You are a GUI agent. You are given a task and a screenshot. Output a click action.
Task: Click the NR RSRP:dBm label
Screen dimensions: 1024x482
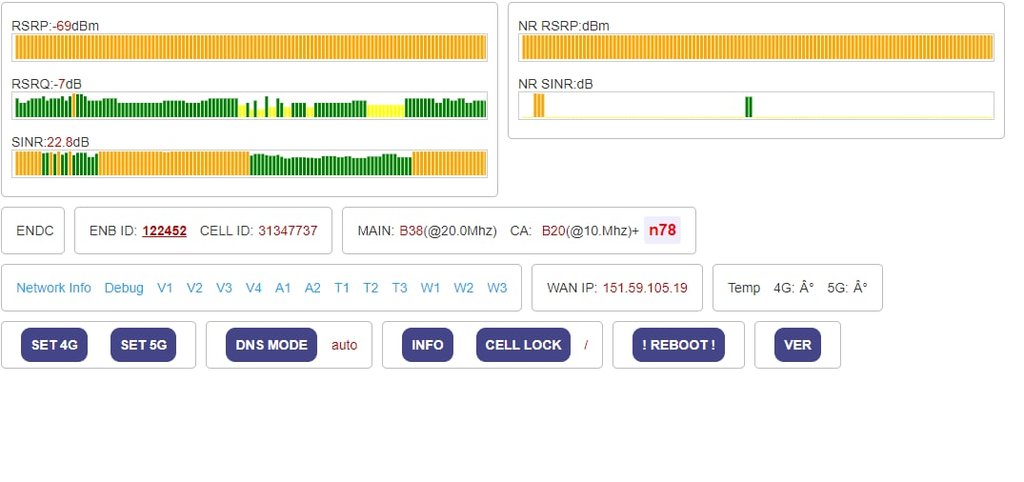point(564,26)
